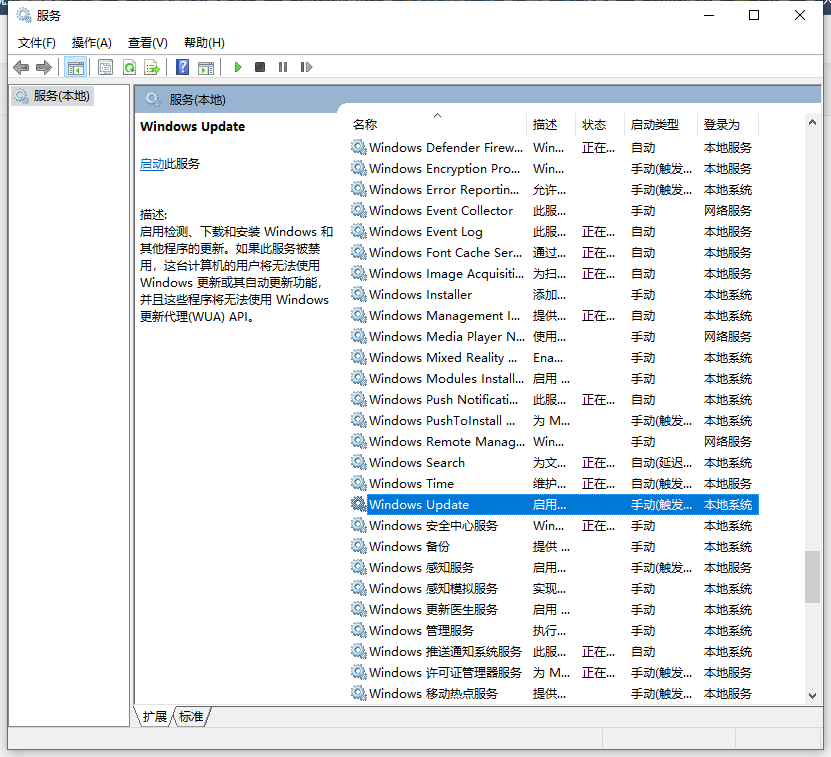Click 自动(延迟... startup type of Windows Search
Image resolution: width=831 pixels, height=757 pixels.
coord(661,463)
